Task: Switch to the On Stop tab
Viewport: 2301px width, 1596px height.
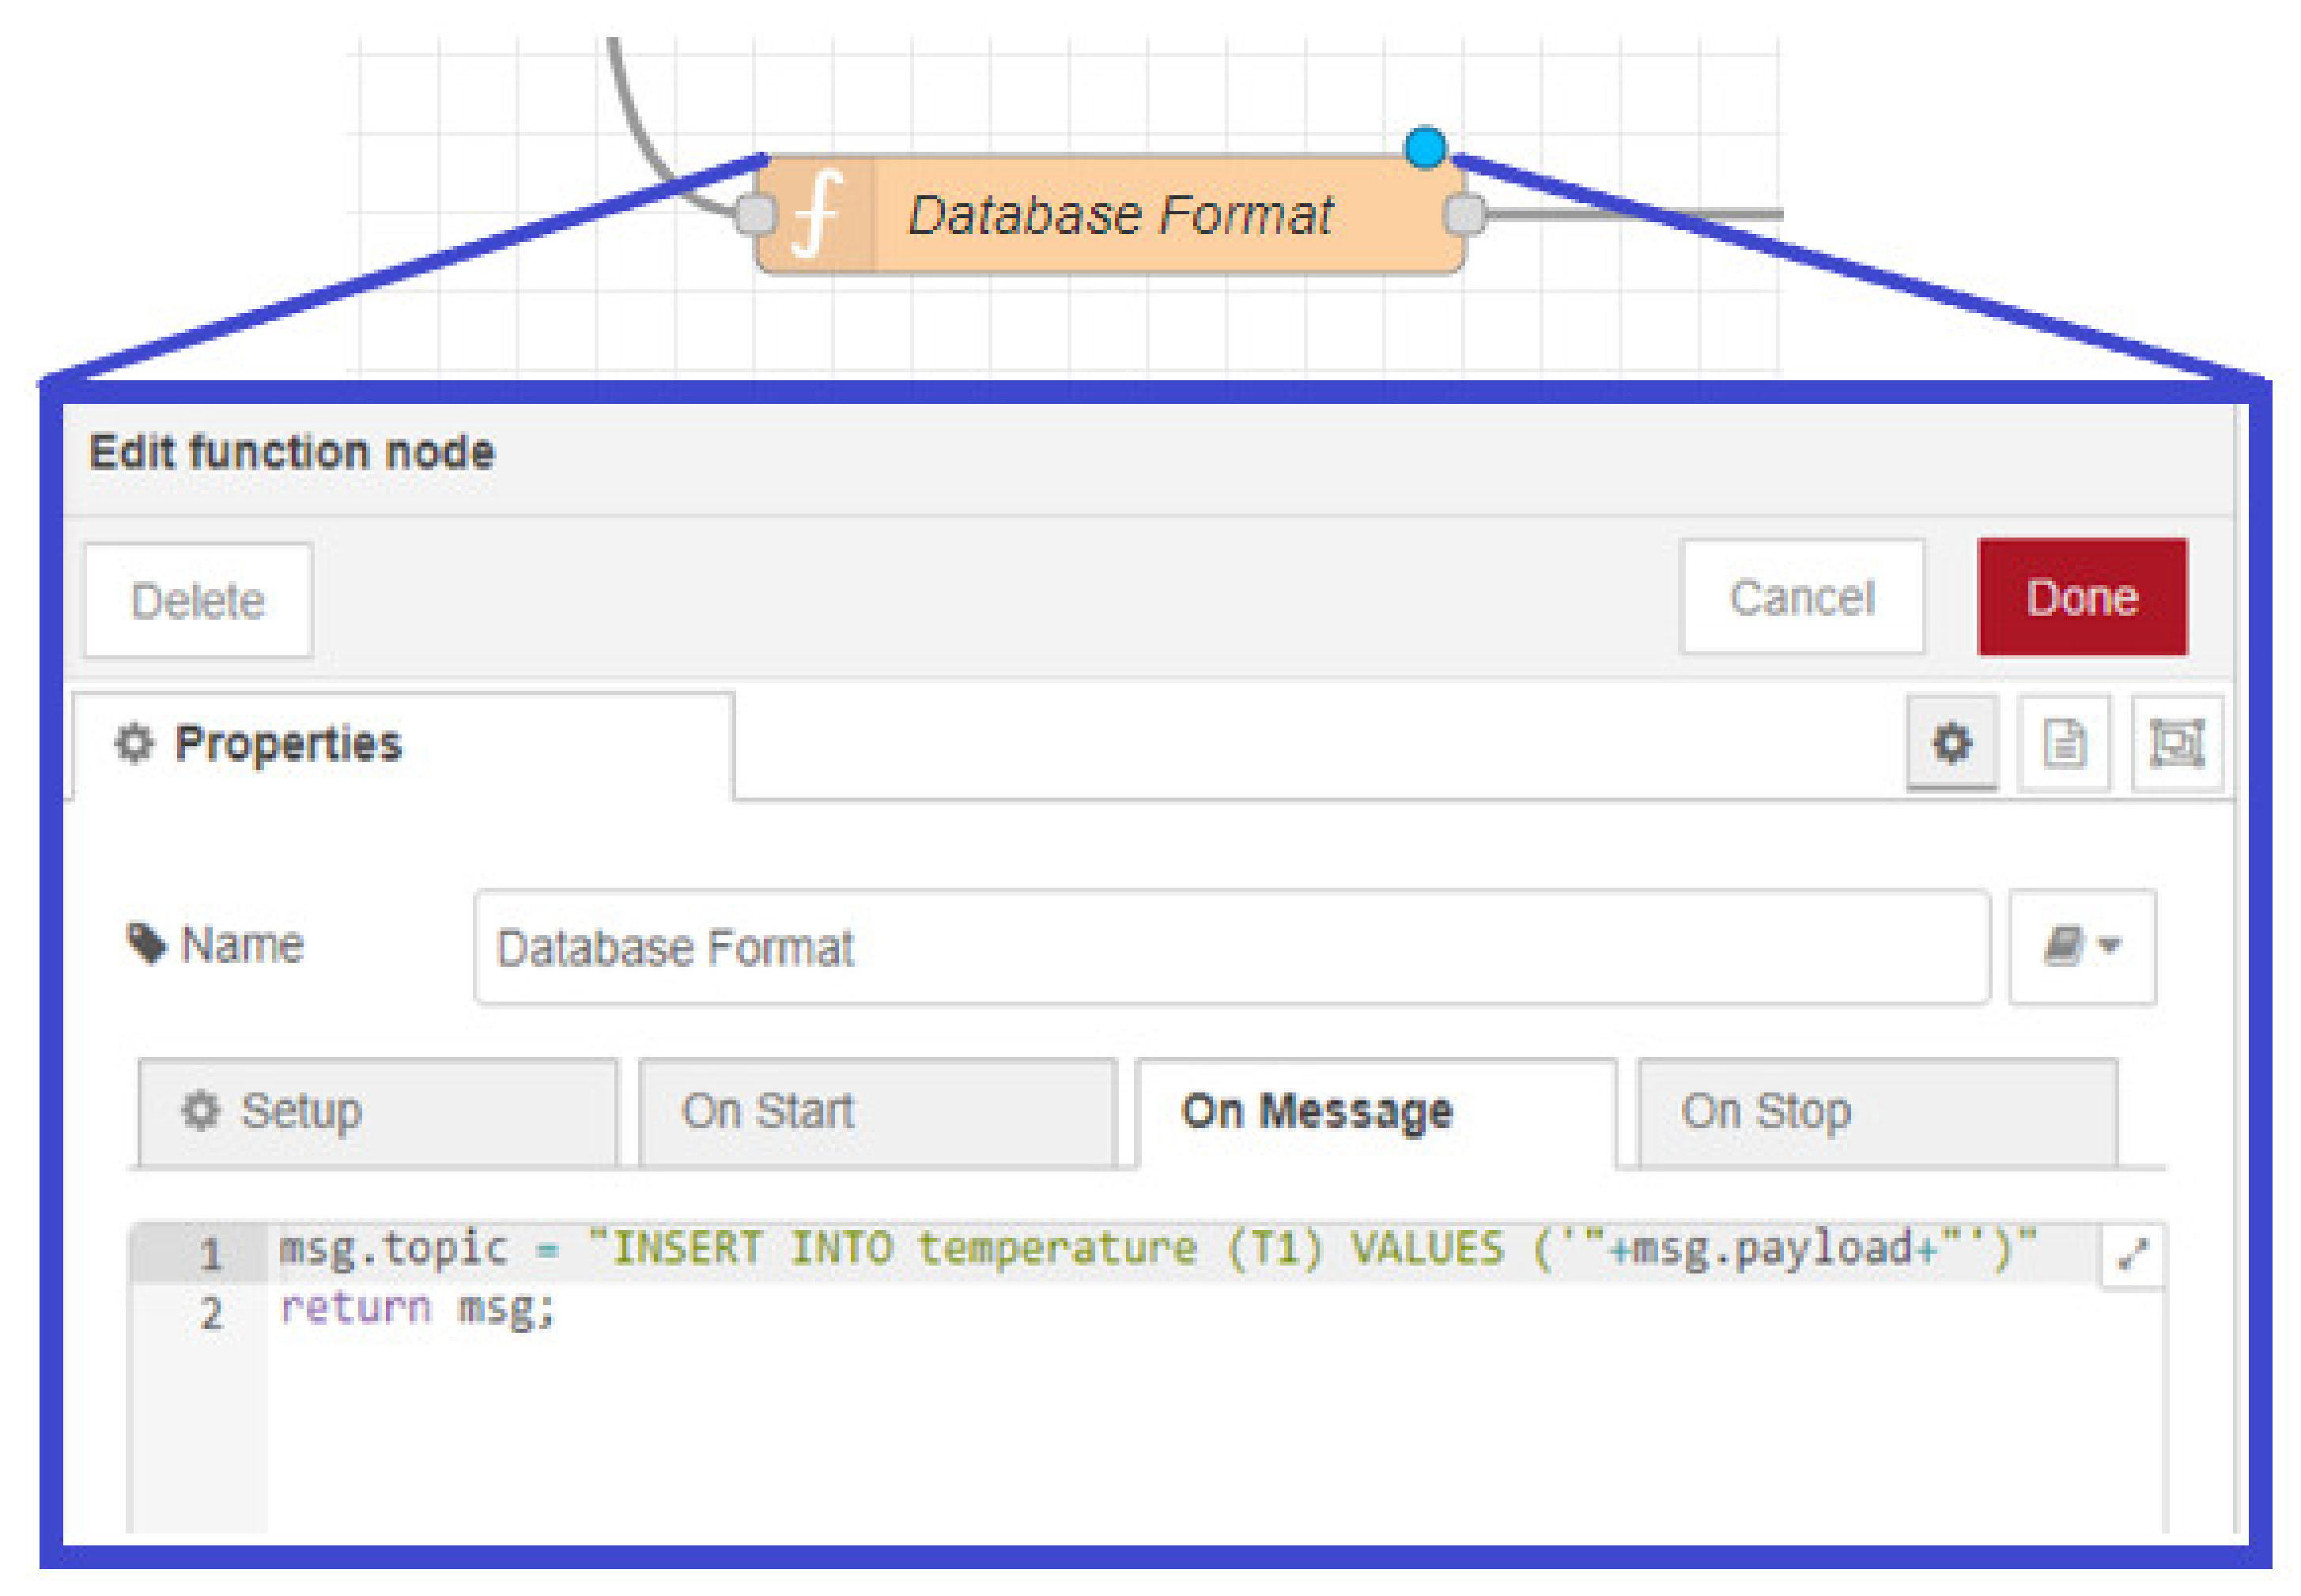Action: [1876, 1111]
